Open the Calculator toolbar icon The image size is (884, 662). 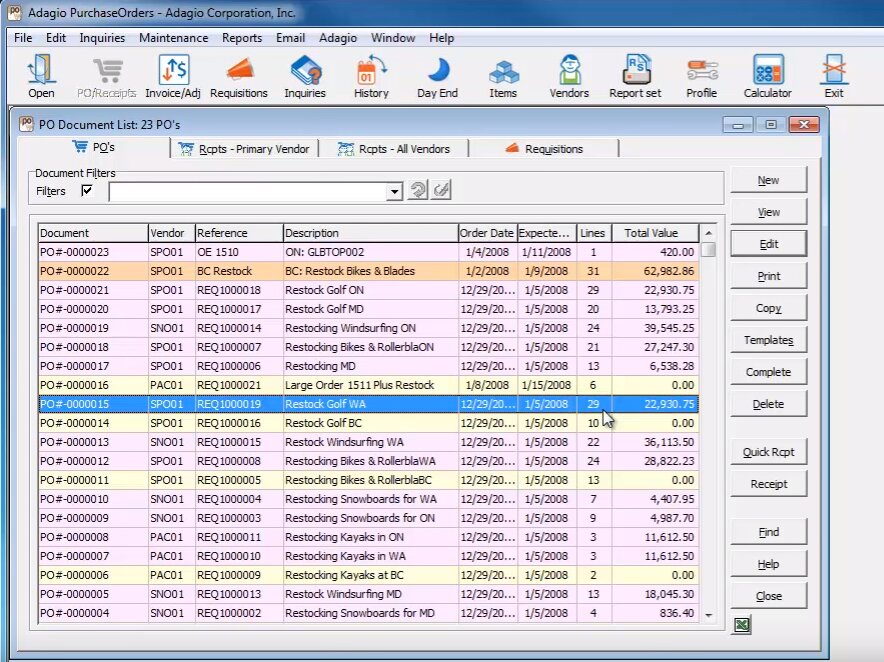[767, 76]
